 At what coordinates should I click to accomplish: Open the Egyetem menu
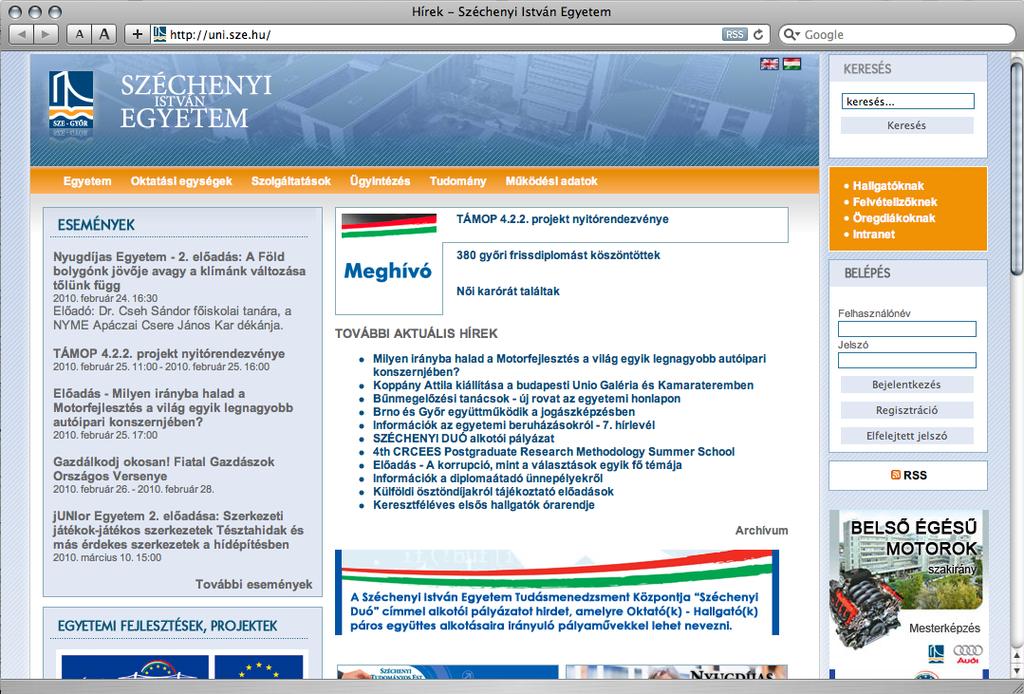(87, 181)
